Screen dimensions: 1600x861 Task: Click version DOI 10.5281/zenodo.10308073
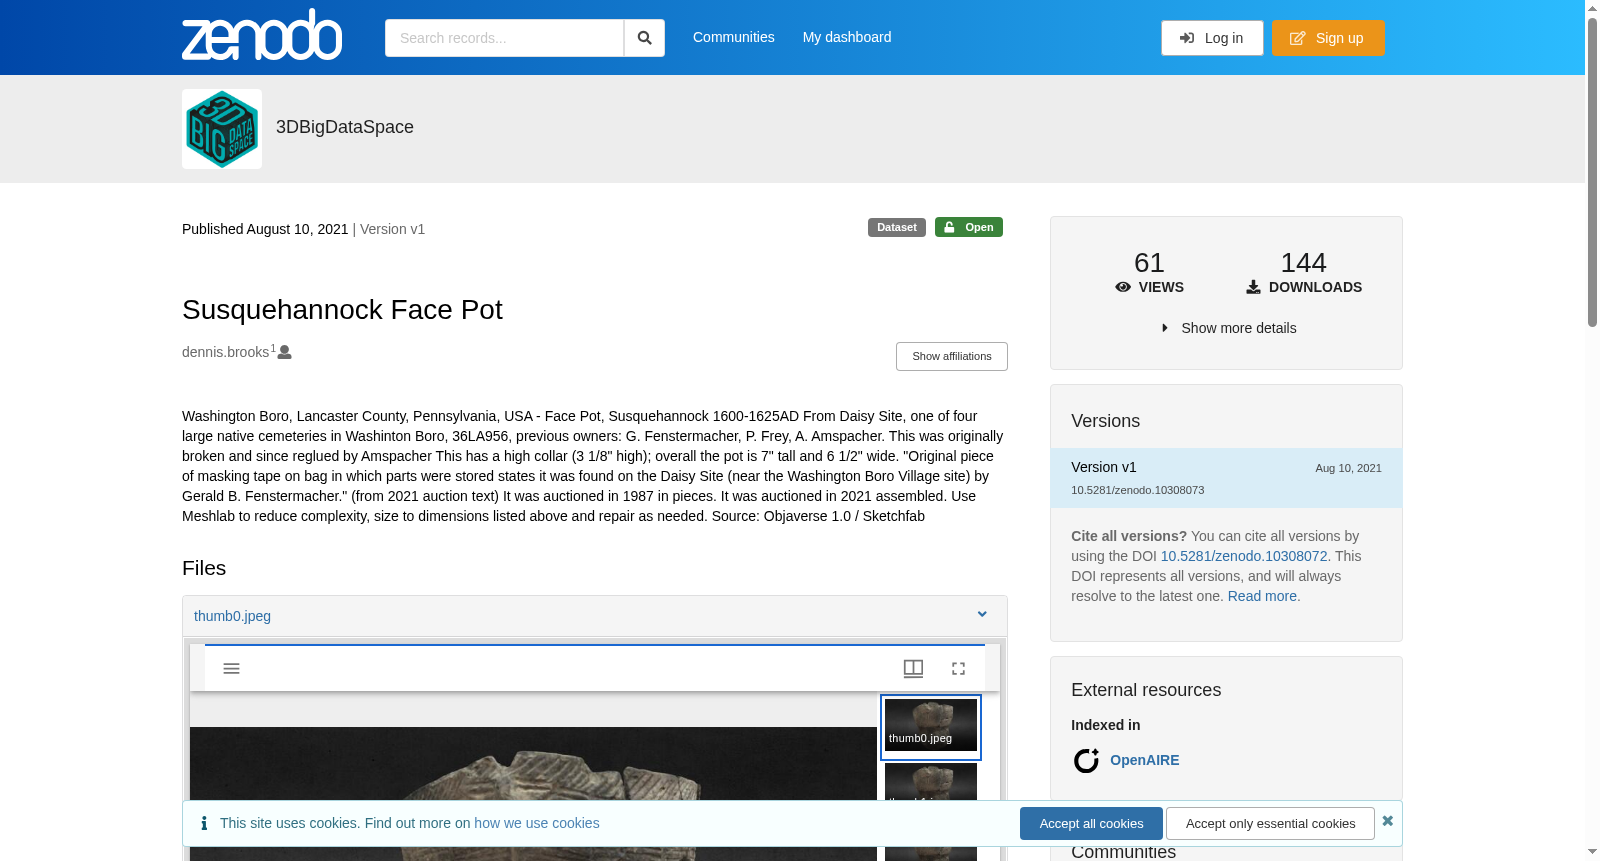pyautogui.click(x=1137, y=490)
